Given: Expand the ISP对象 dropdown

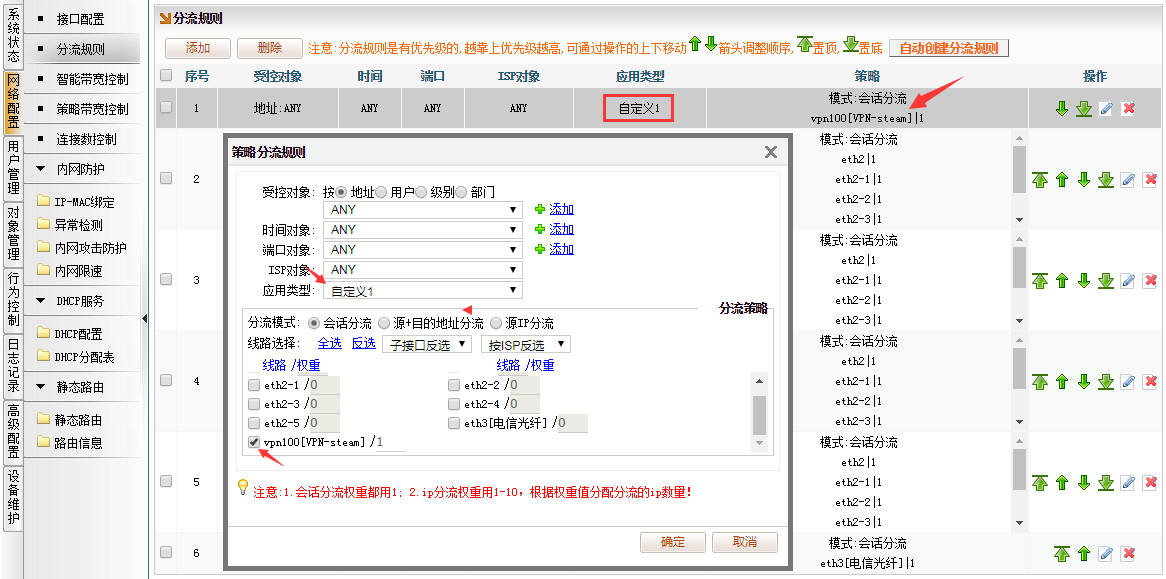Looking at the screenshot, I should 424,270.
